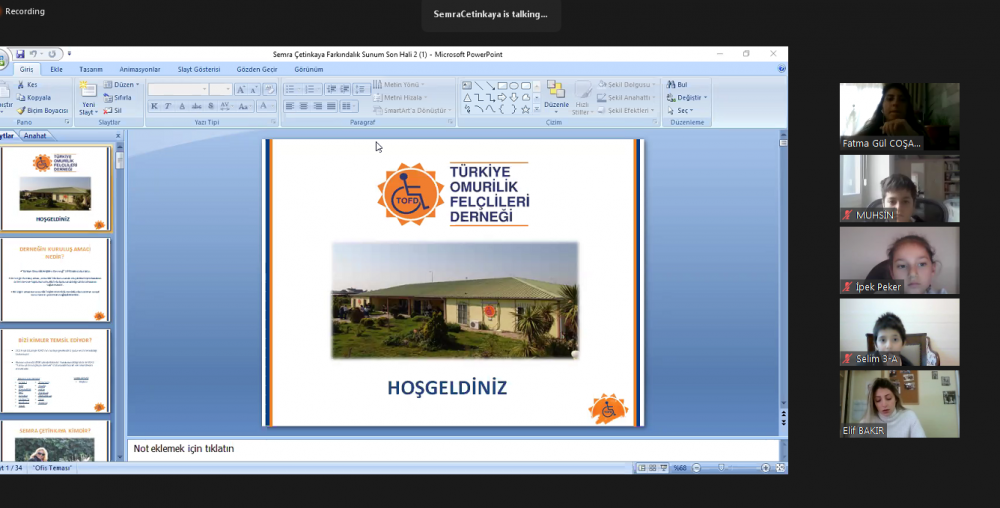Open the font name combo box
1000x508 pixels.
pos(179,89)
